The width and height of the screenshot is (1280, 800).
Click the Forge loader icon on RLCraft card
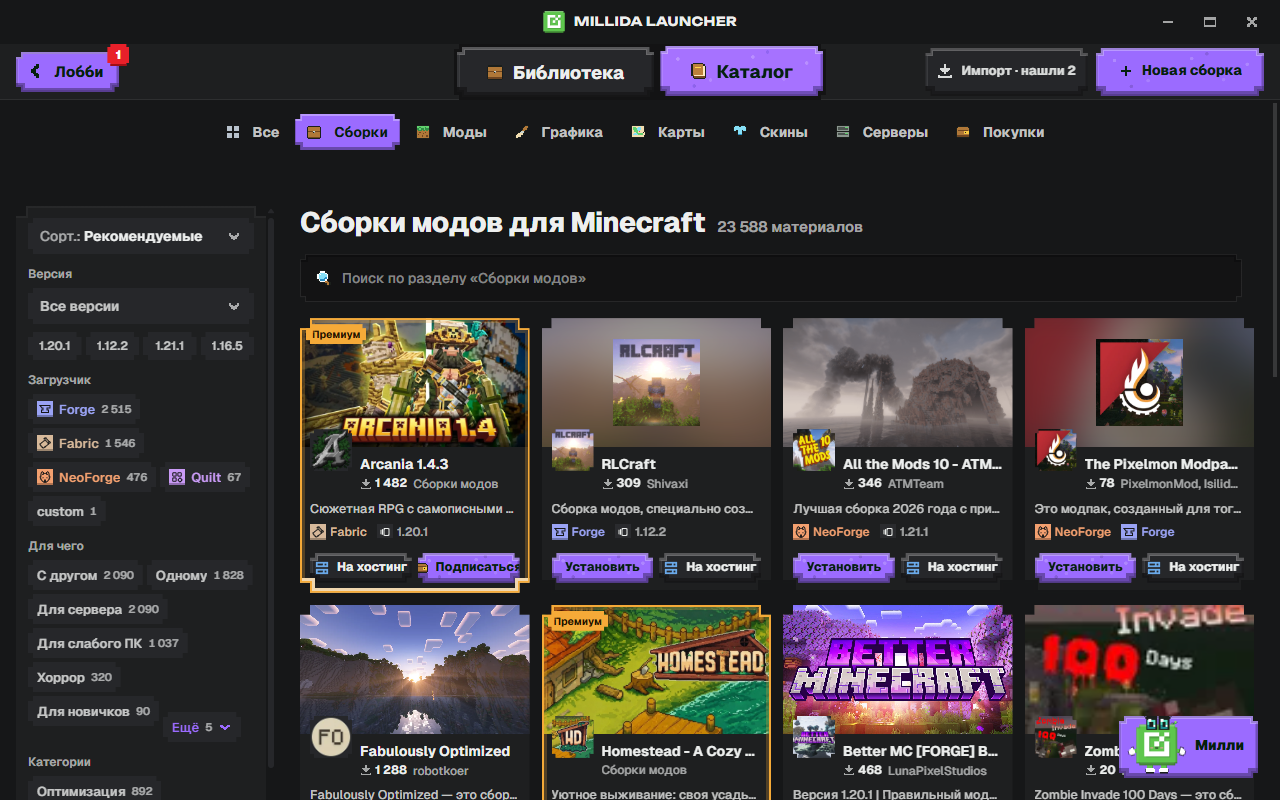click(560, 532)
